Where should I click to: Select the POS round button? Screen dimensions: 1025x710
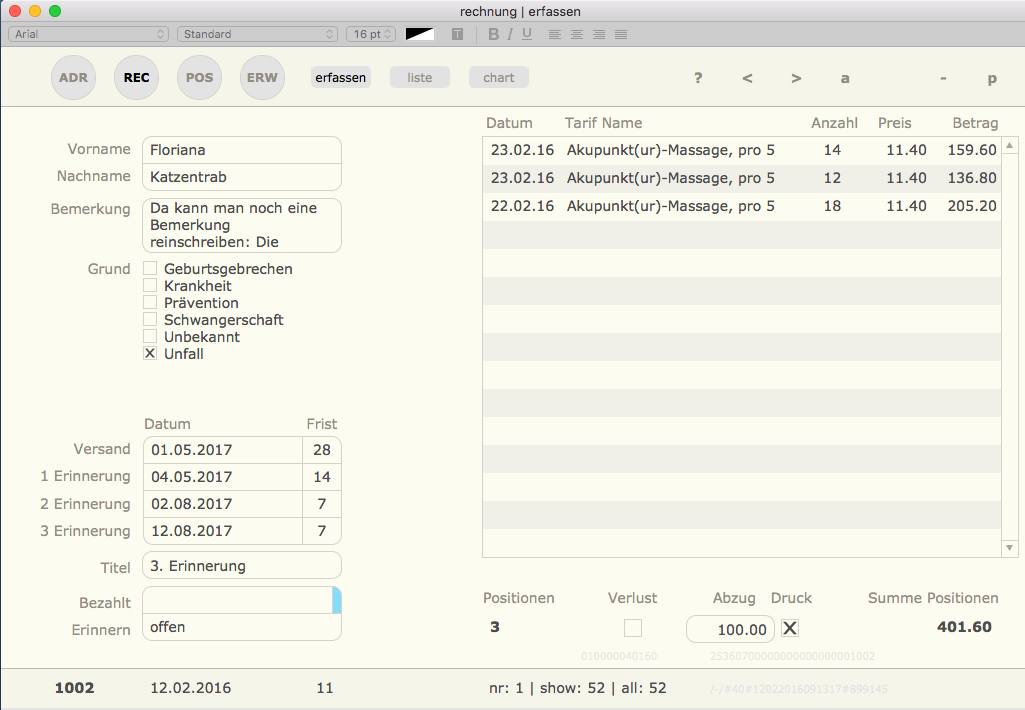[x=199, y=78]
